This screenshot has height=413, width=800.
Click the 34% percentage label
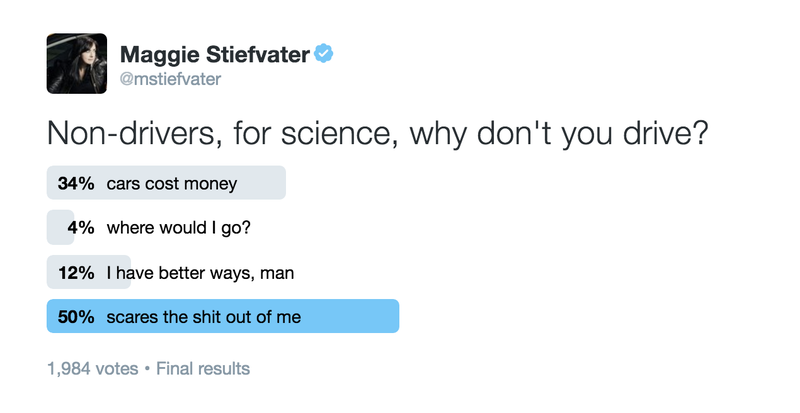coord(76,184)
